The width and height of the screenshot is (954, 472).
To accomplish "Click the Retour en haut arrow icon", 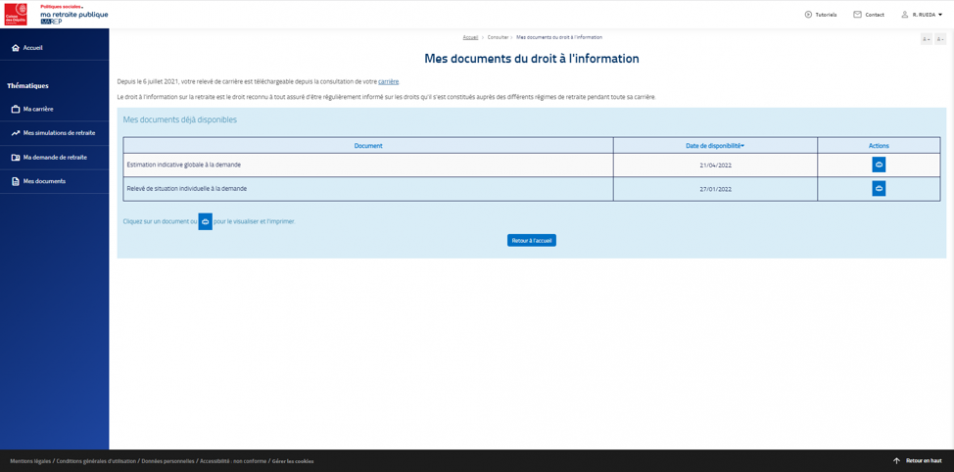I will click(896, 461).
